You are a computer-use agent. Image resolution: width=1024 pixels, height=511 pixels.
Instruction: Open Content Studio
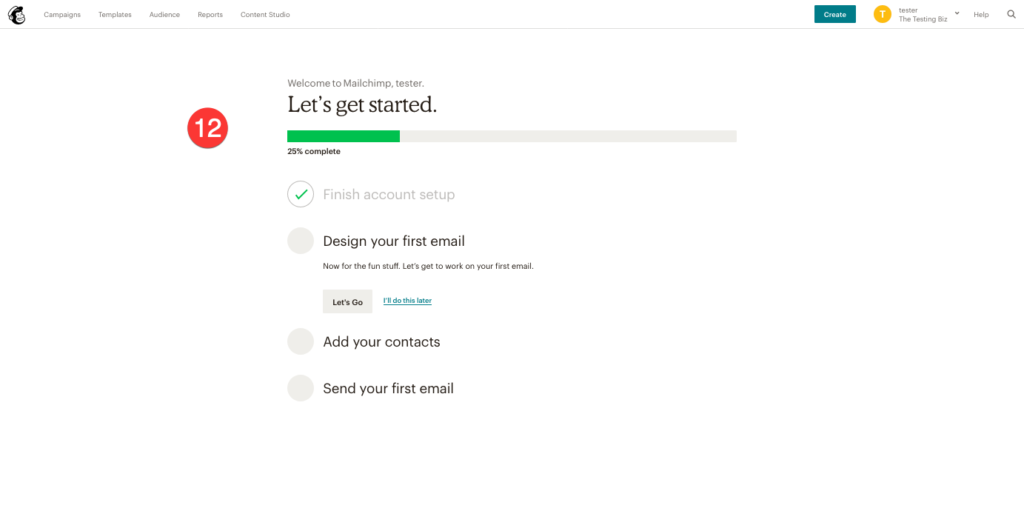point(266,15)
